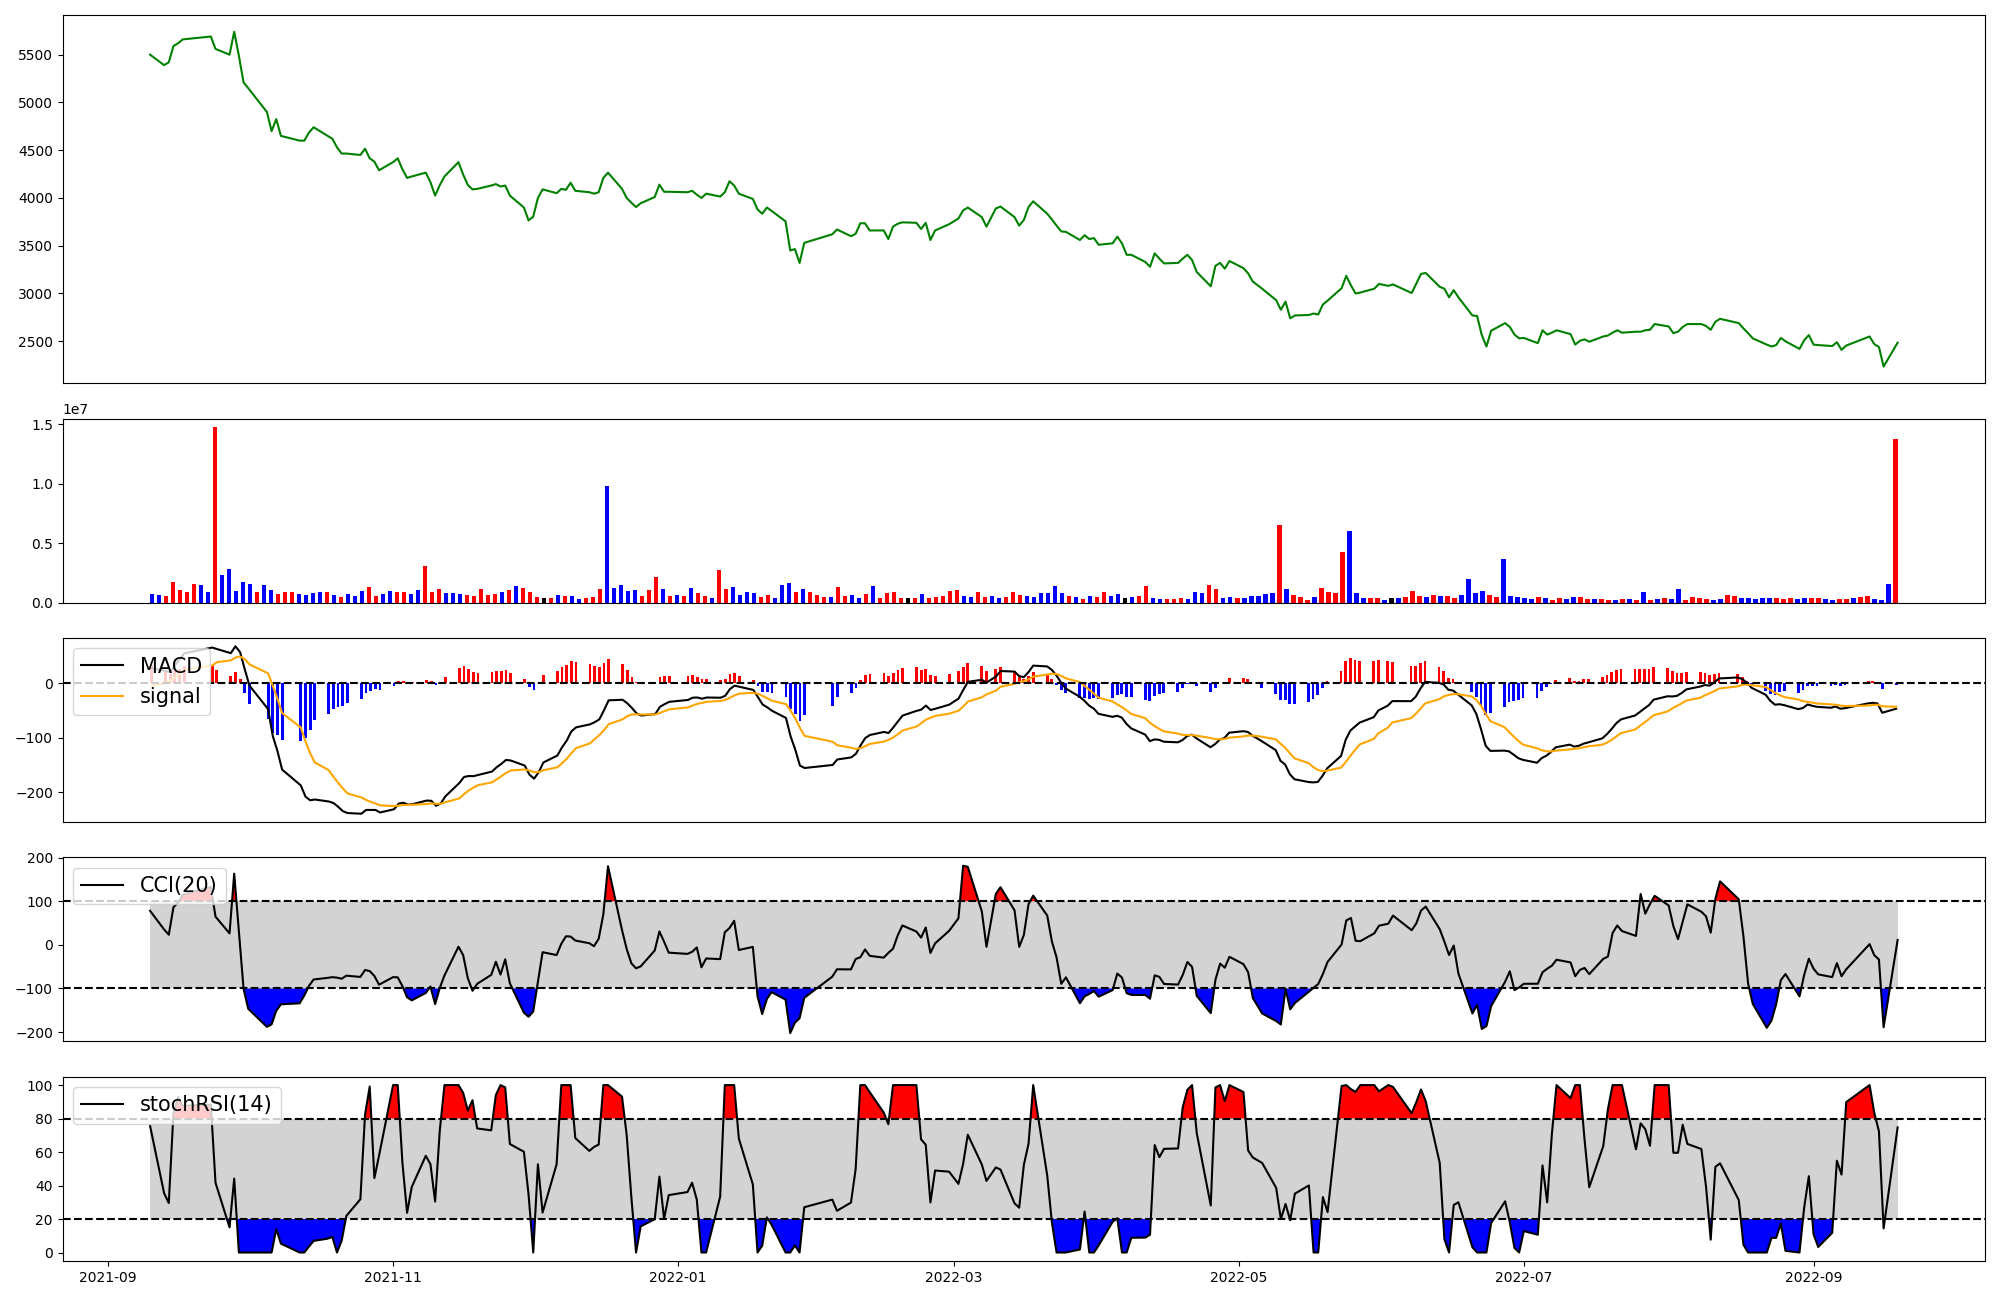Click the black MACD line swatch in legend
Screen dimensions: 2000x1300
[102, 666]
